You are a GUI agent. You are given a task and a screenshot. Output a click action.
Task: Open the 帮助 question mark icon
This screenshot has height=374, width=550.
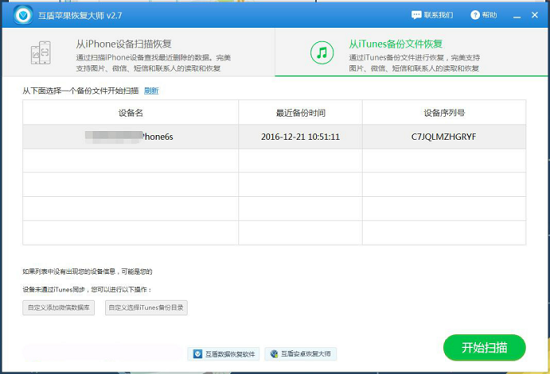(475, 15)
